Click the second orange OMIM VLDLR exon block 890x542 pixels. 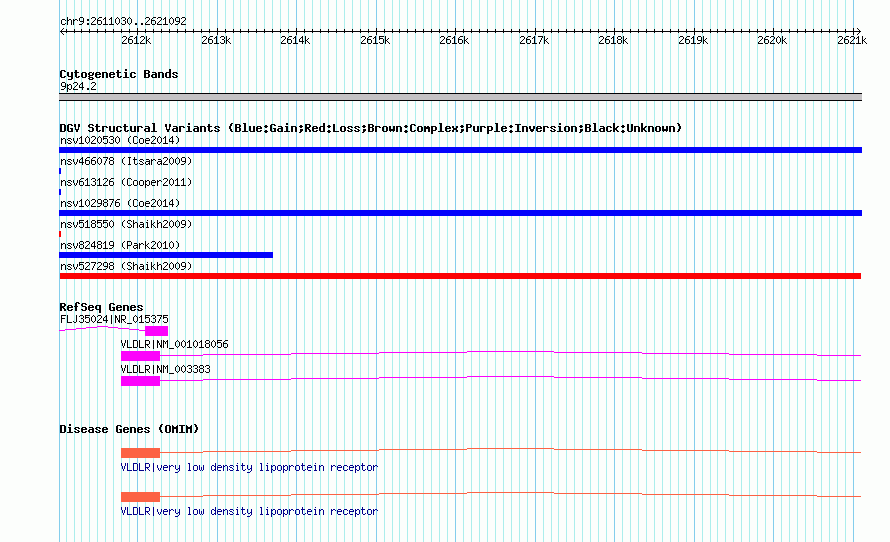(x=140, y=497)
